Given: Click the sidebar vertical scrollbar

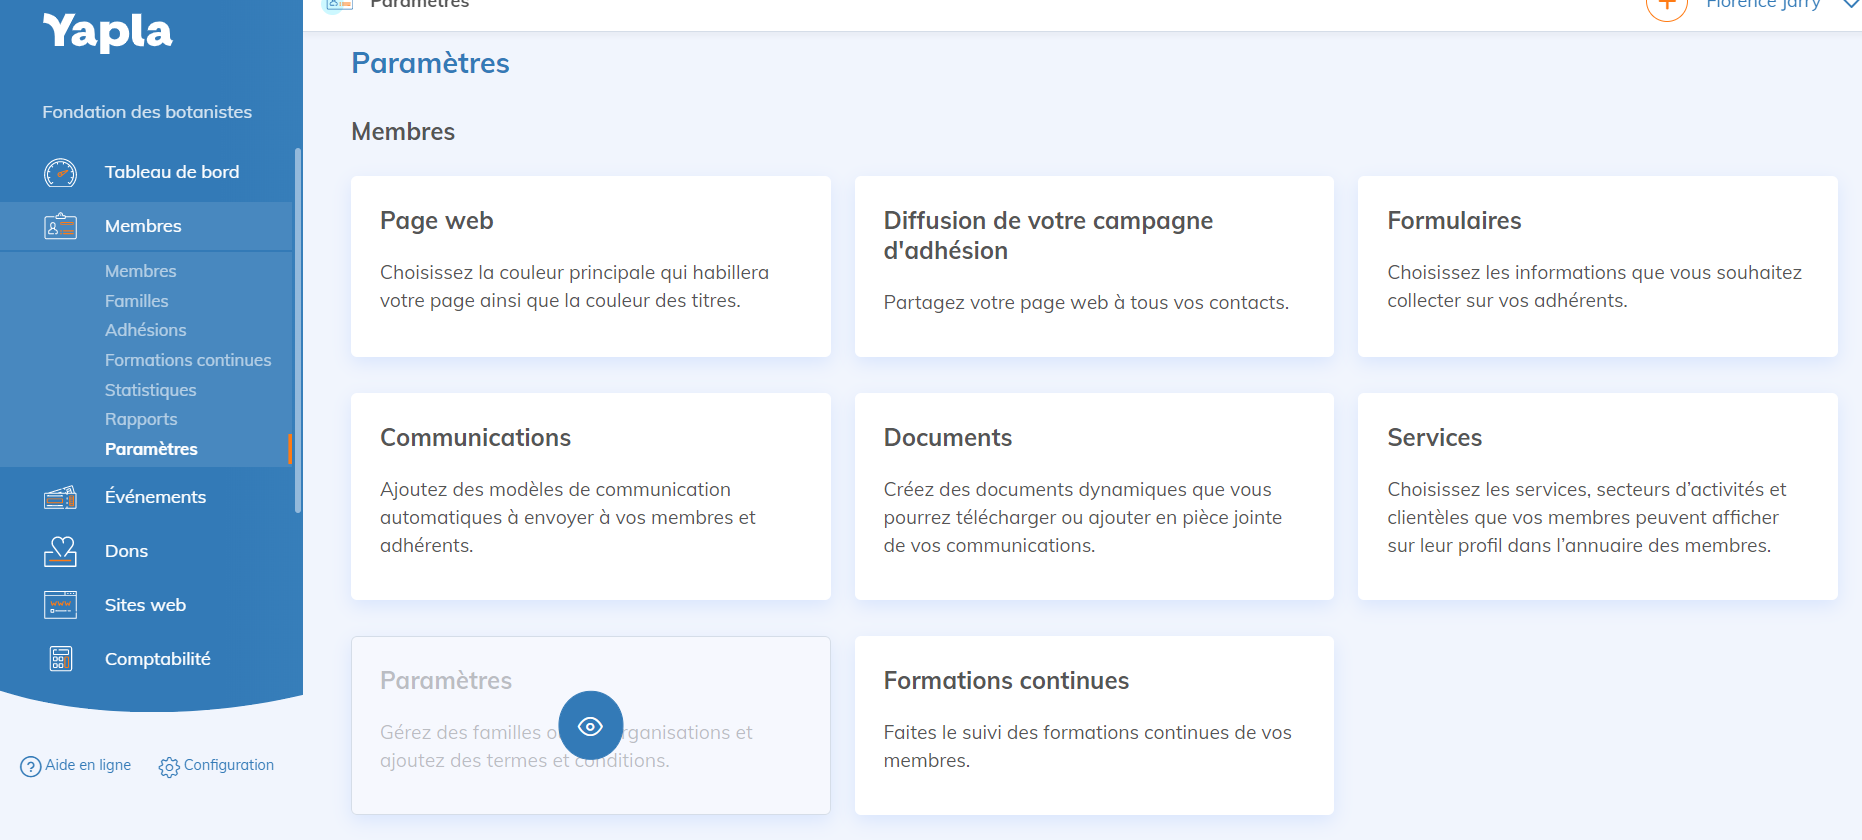Looking at the screenshot, I should click(x=297, y=330).
